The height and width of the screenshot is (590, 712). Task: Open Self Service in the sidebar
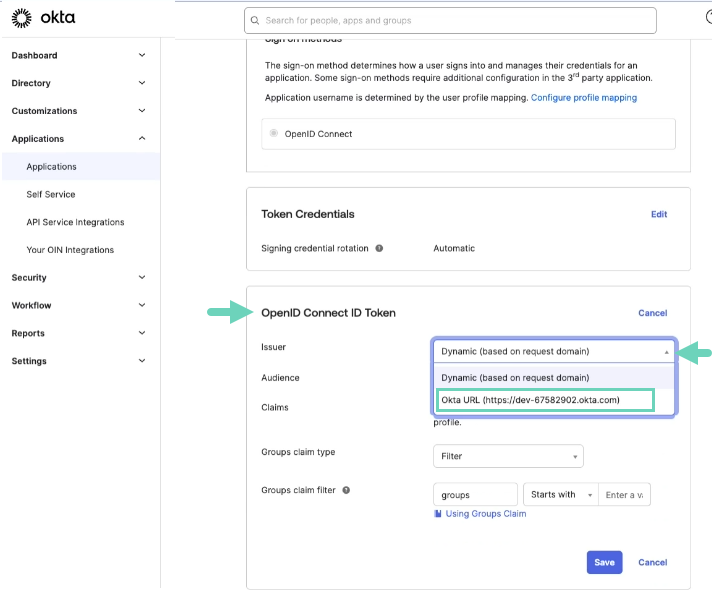[x=51, y=194]
